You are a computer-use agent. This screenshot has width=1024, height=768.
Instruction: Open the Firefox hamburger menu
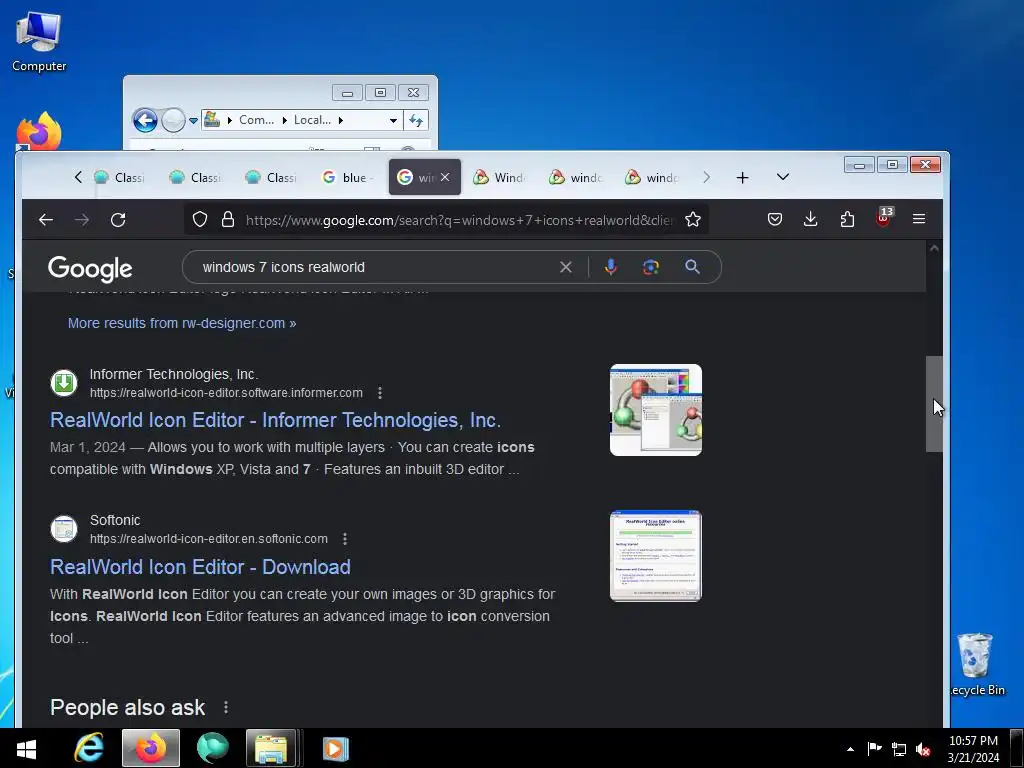[x=919, y=219]
